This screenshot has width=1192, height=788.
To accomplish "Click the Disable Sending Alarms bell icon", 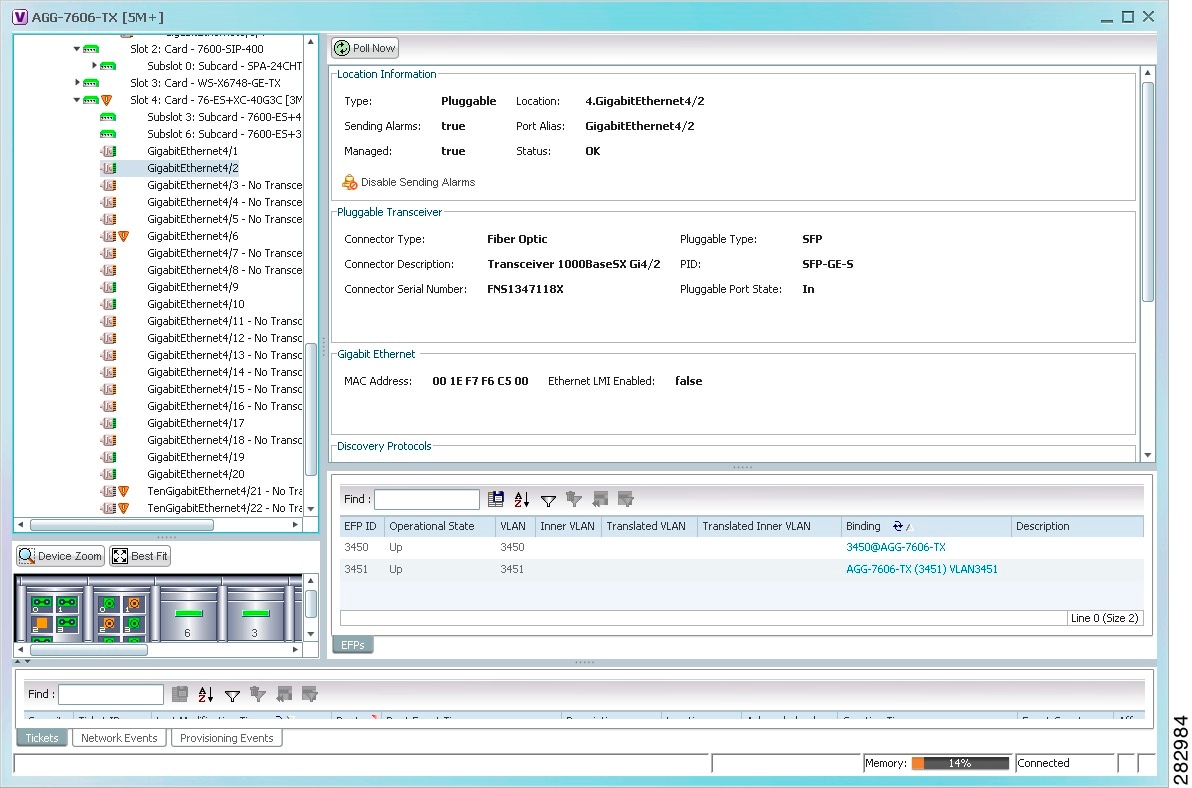I will (350, 182).
